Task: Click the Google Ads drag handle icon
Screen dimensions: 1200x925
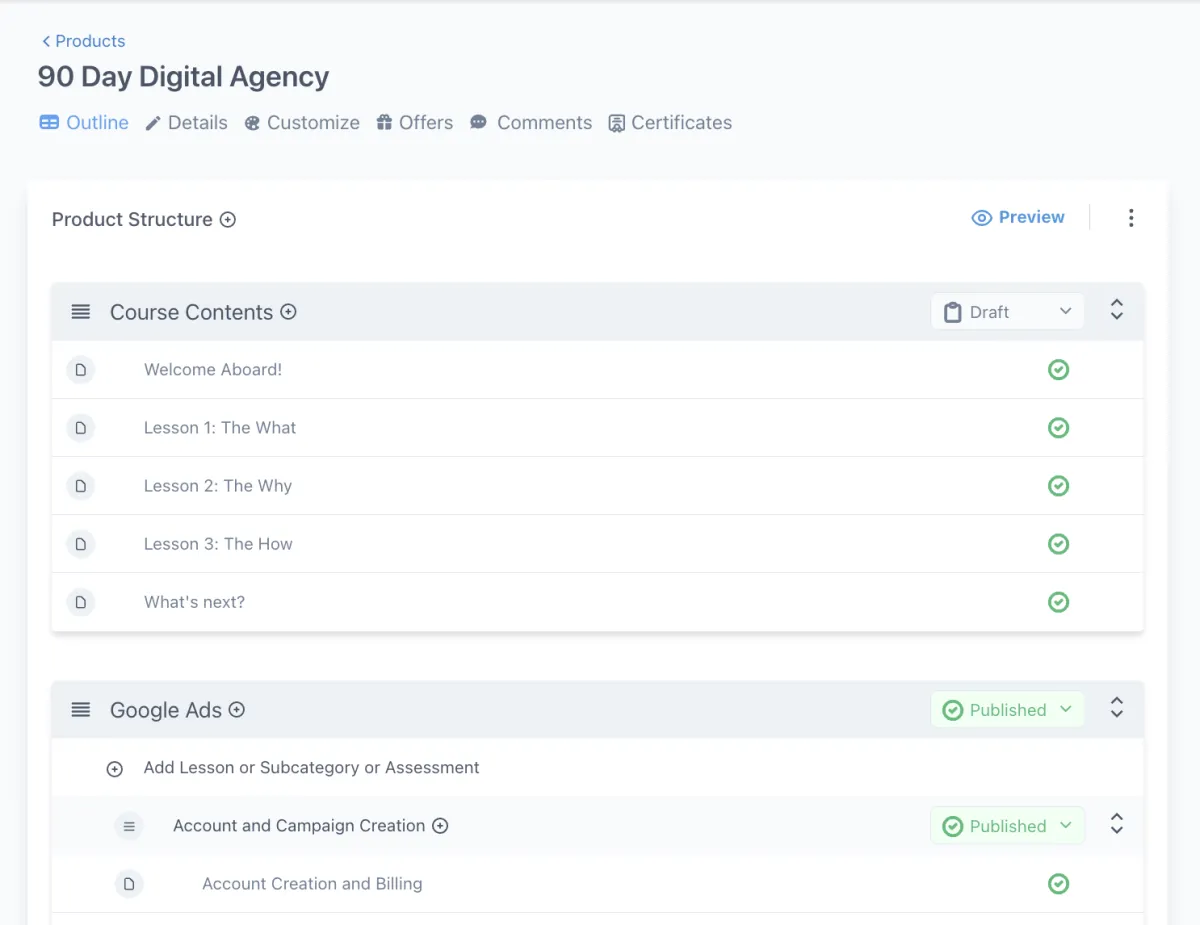Action: tap(81, 710)
